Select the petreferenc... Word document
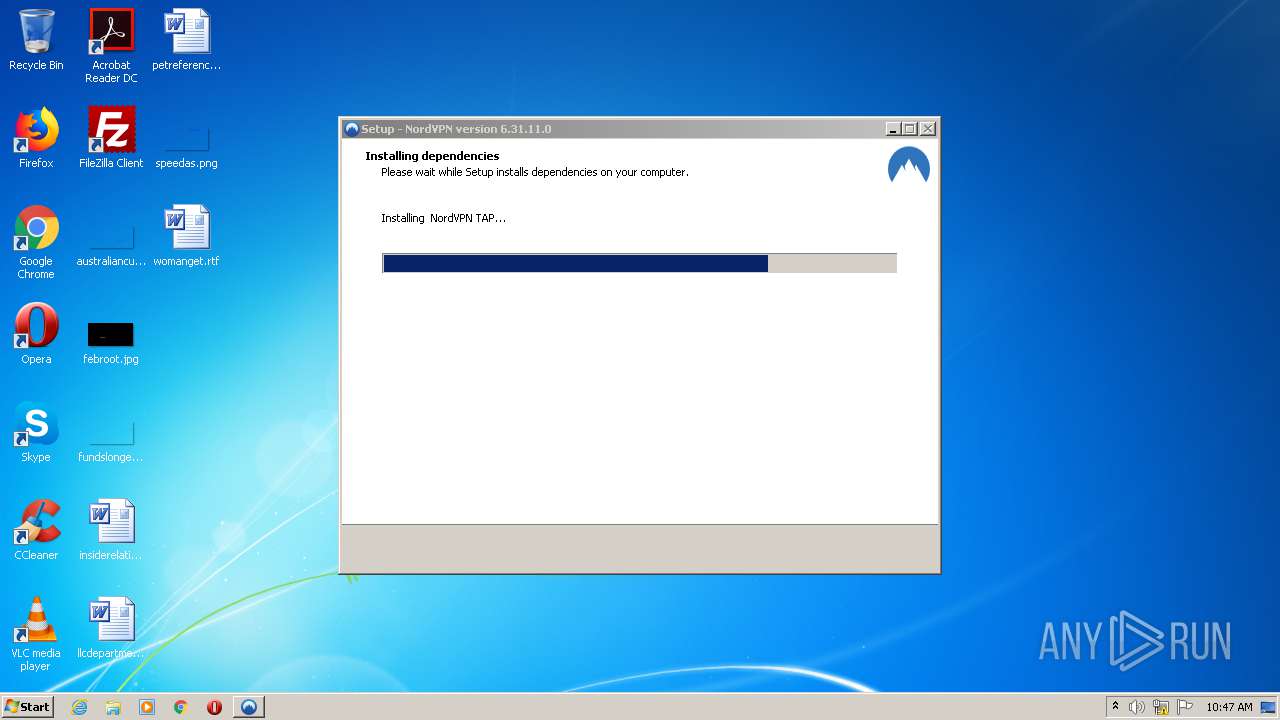Screen dimensions: 1280x720 (186, 41)
